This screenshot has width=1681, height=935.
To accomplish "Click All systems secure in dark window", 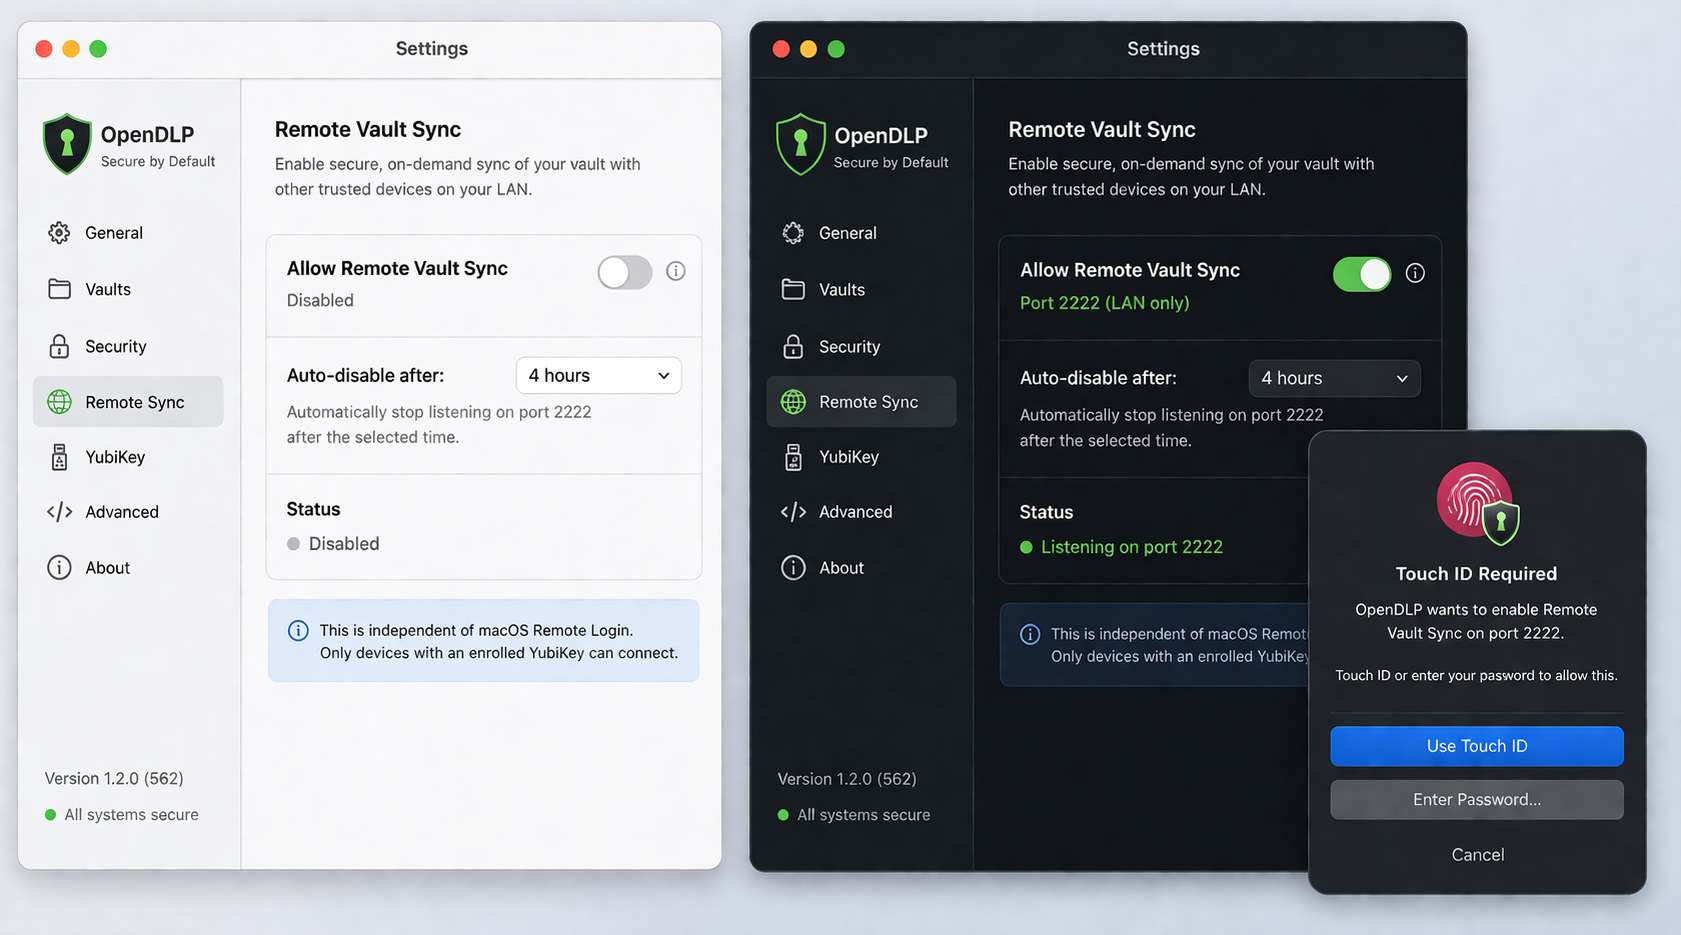I will [x=863, y=815].
